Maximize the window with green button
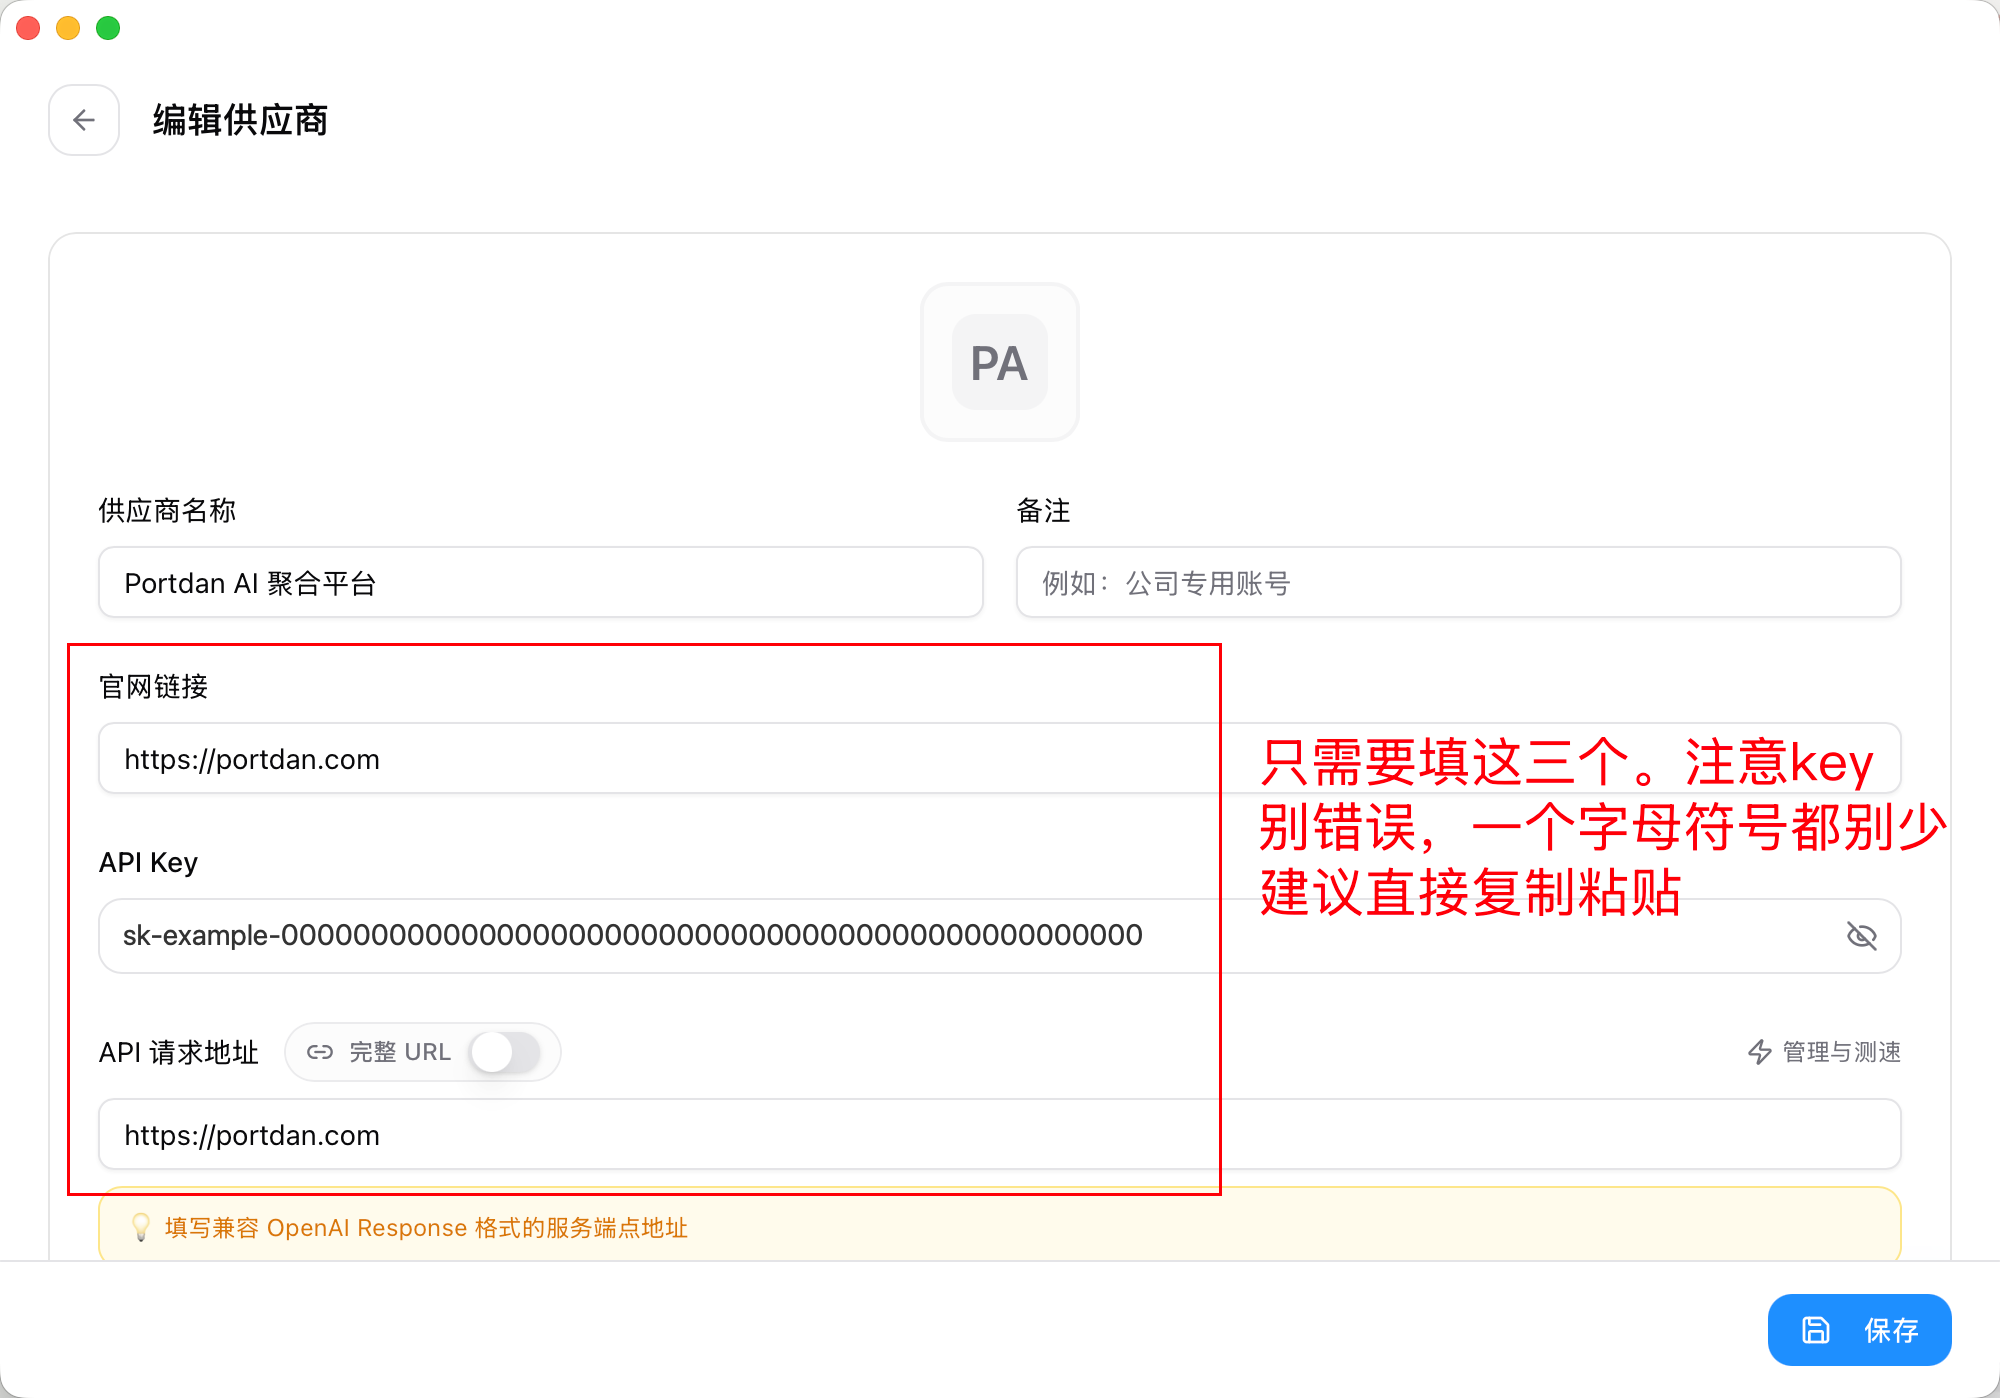The width and height of the screenshot is (2000, 1398). (108, 28)
